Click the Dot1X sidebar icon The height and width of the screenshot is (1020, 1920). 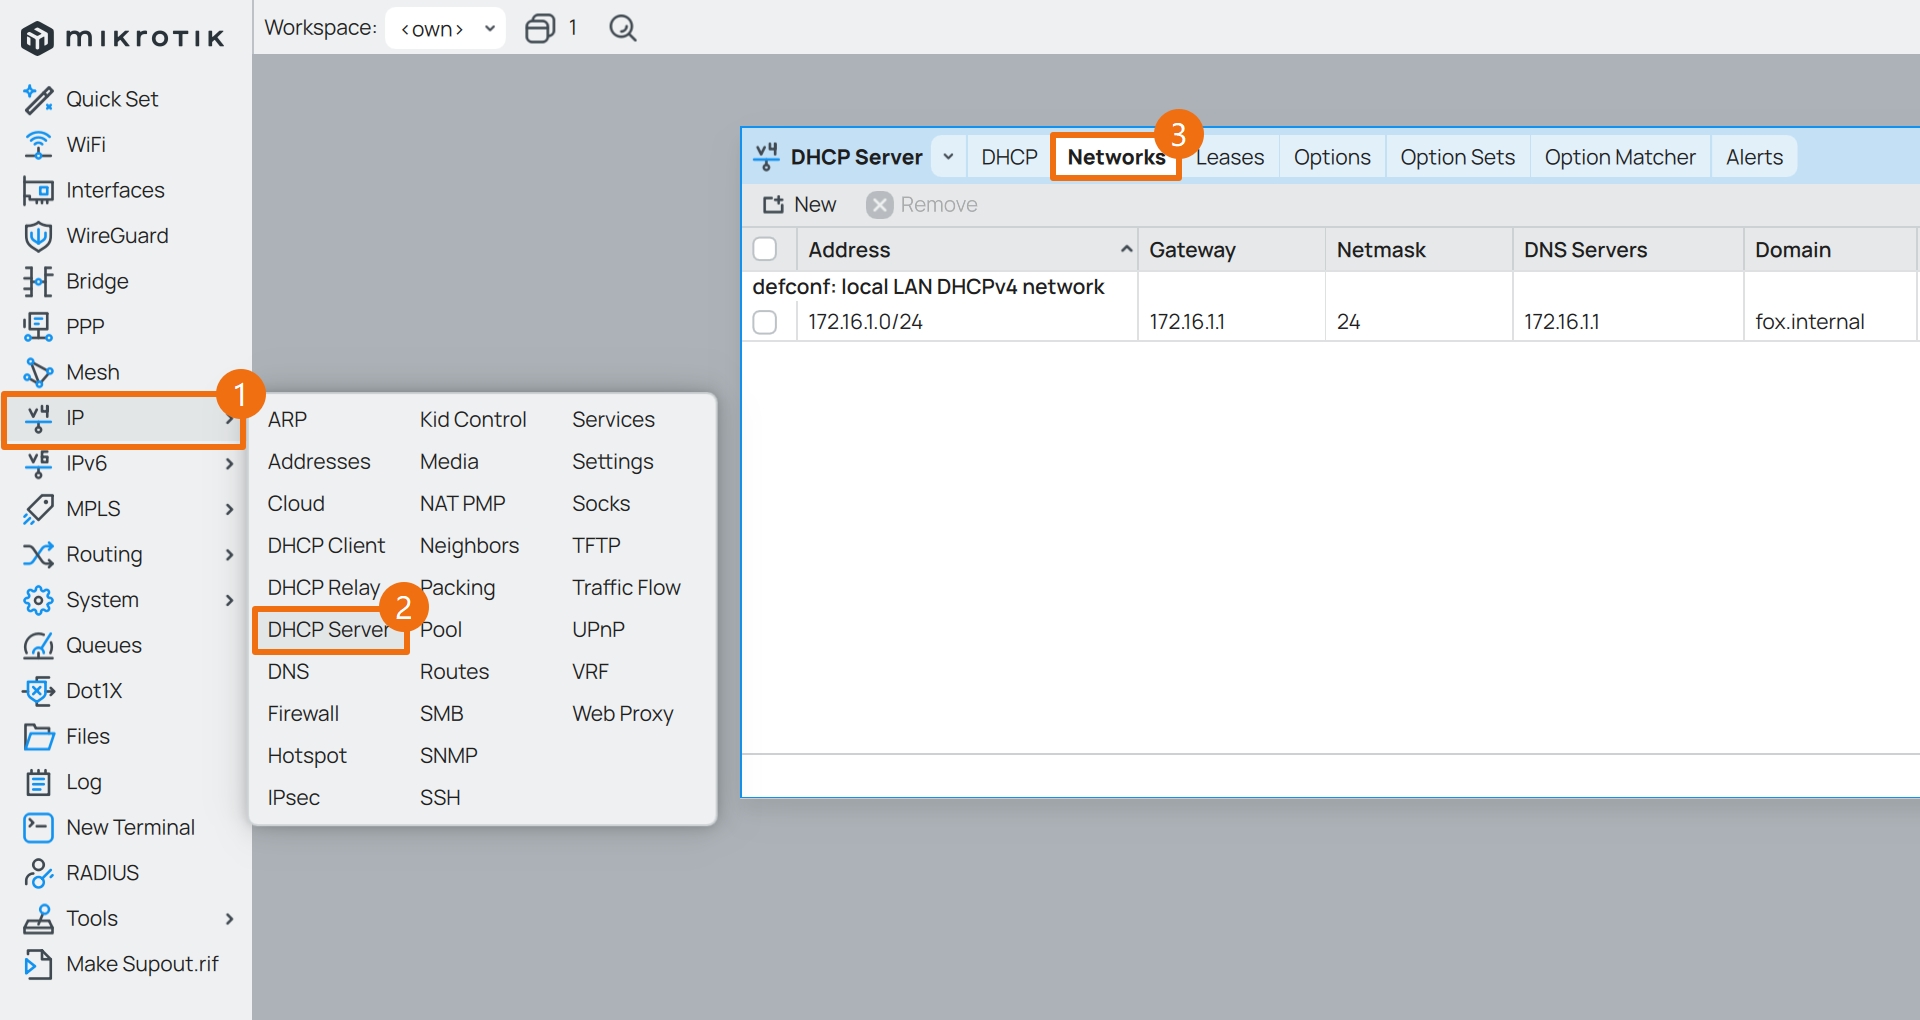click(x=38, y=691)
